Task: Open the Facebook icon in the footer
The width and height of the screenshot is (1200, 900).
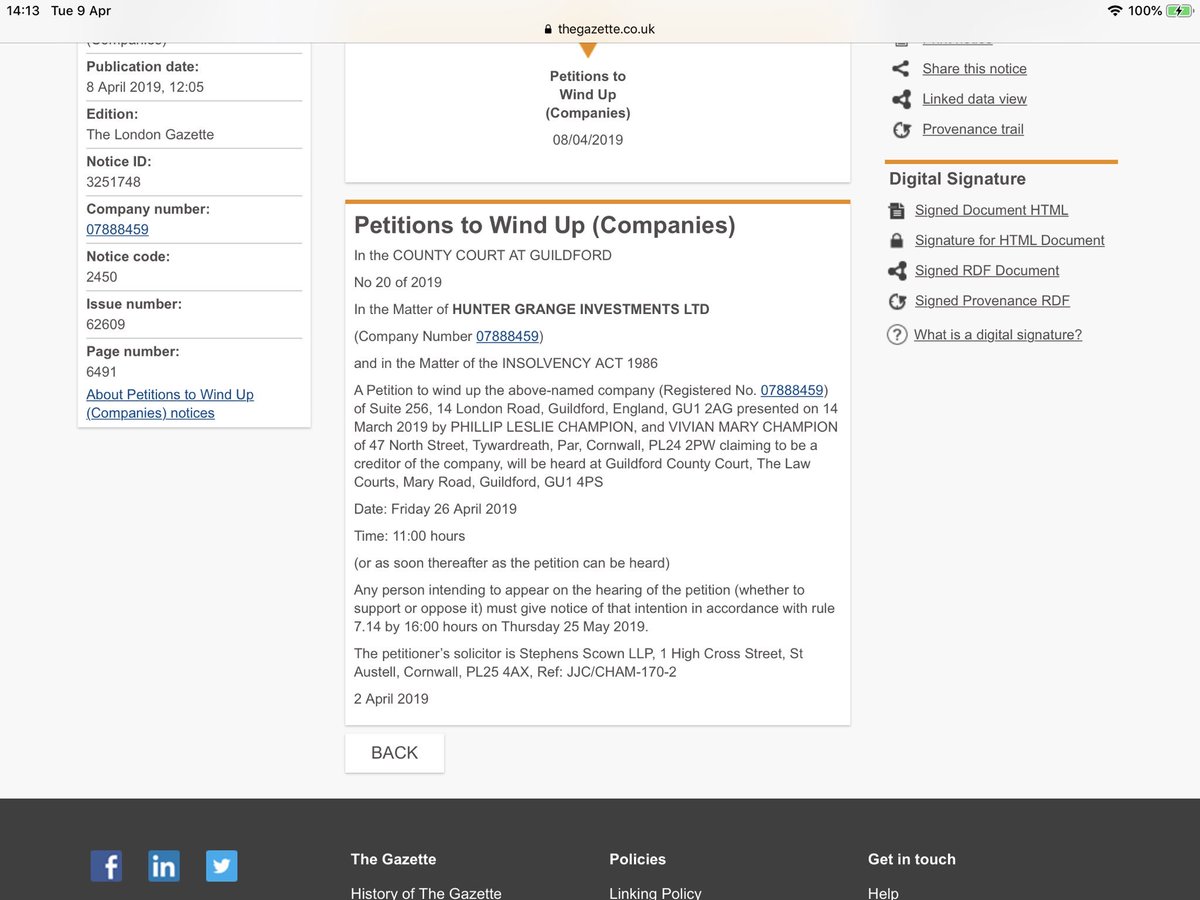Action: tap(106, 866)
